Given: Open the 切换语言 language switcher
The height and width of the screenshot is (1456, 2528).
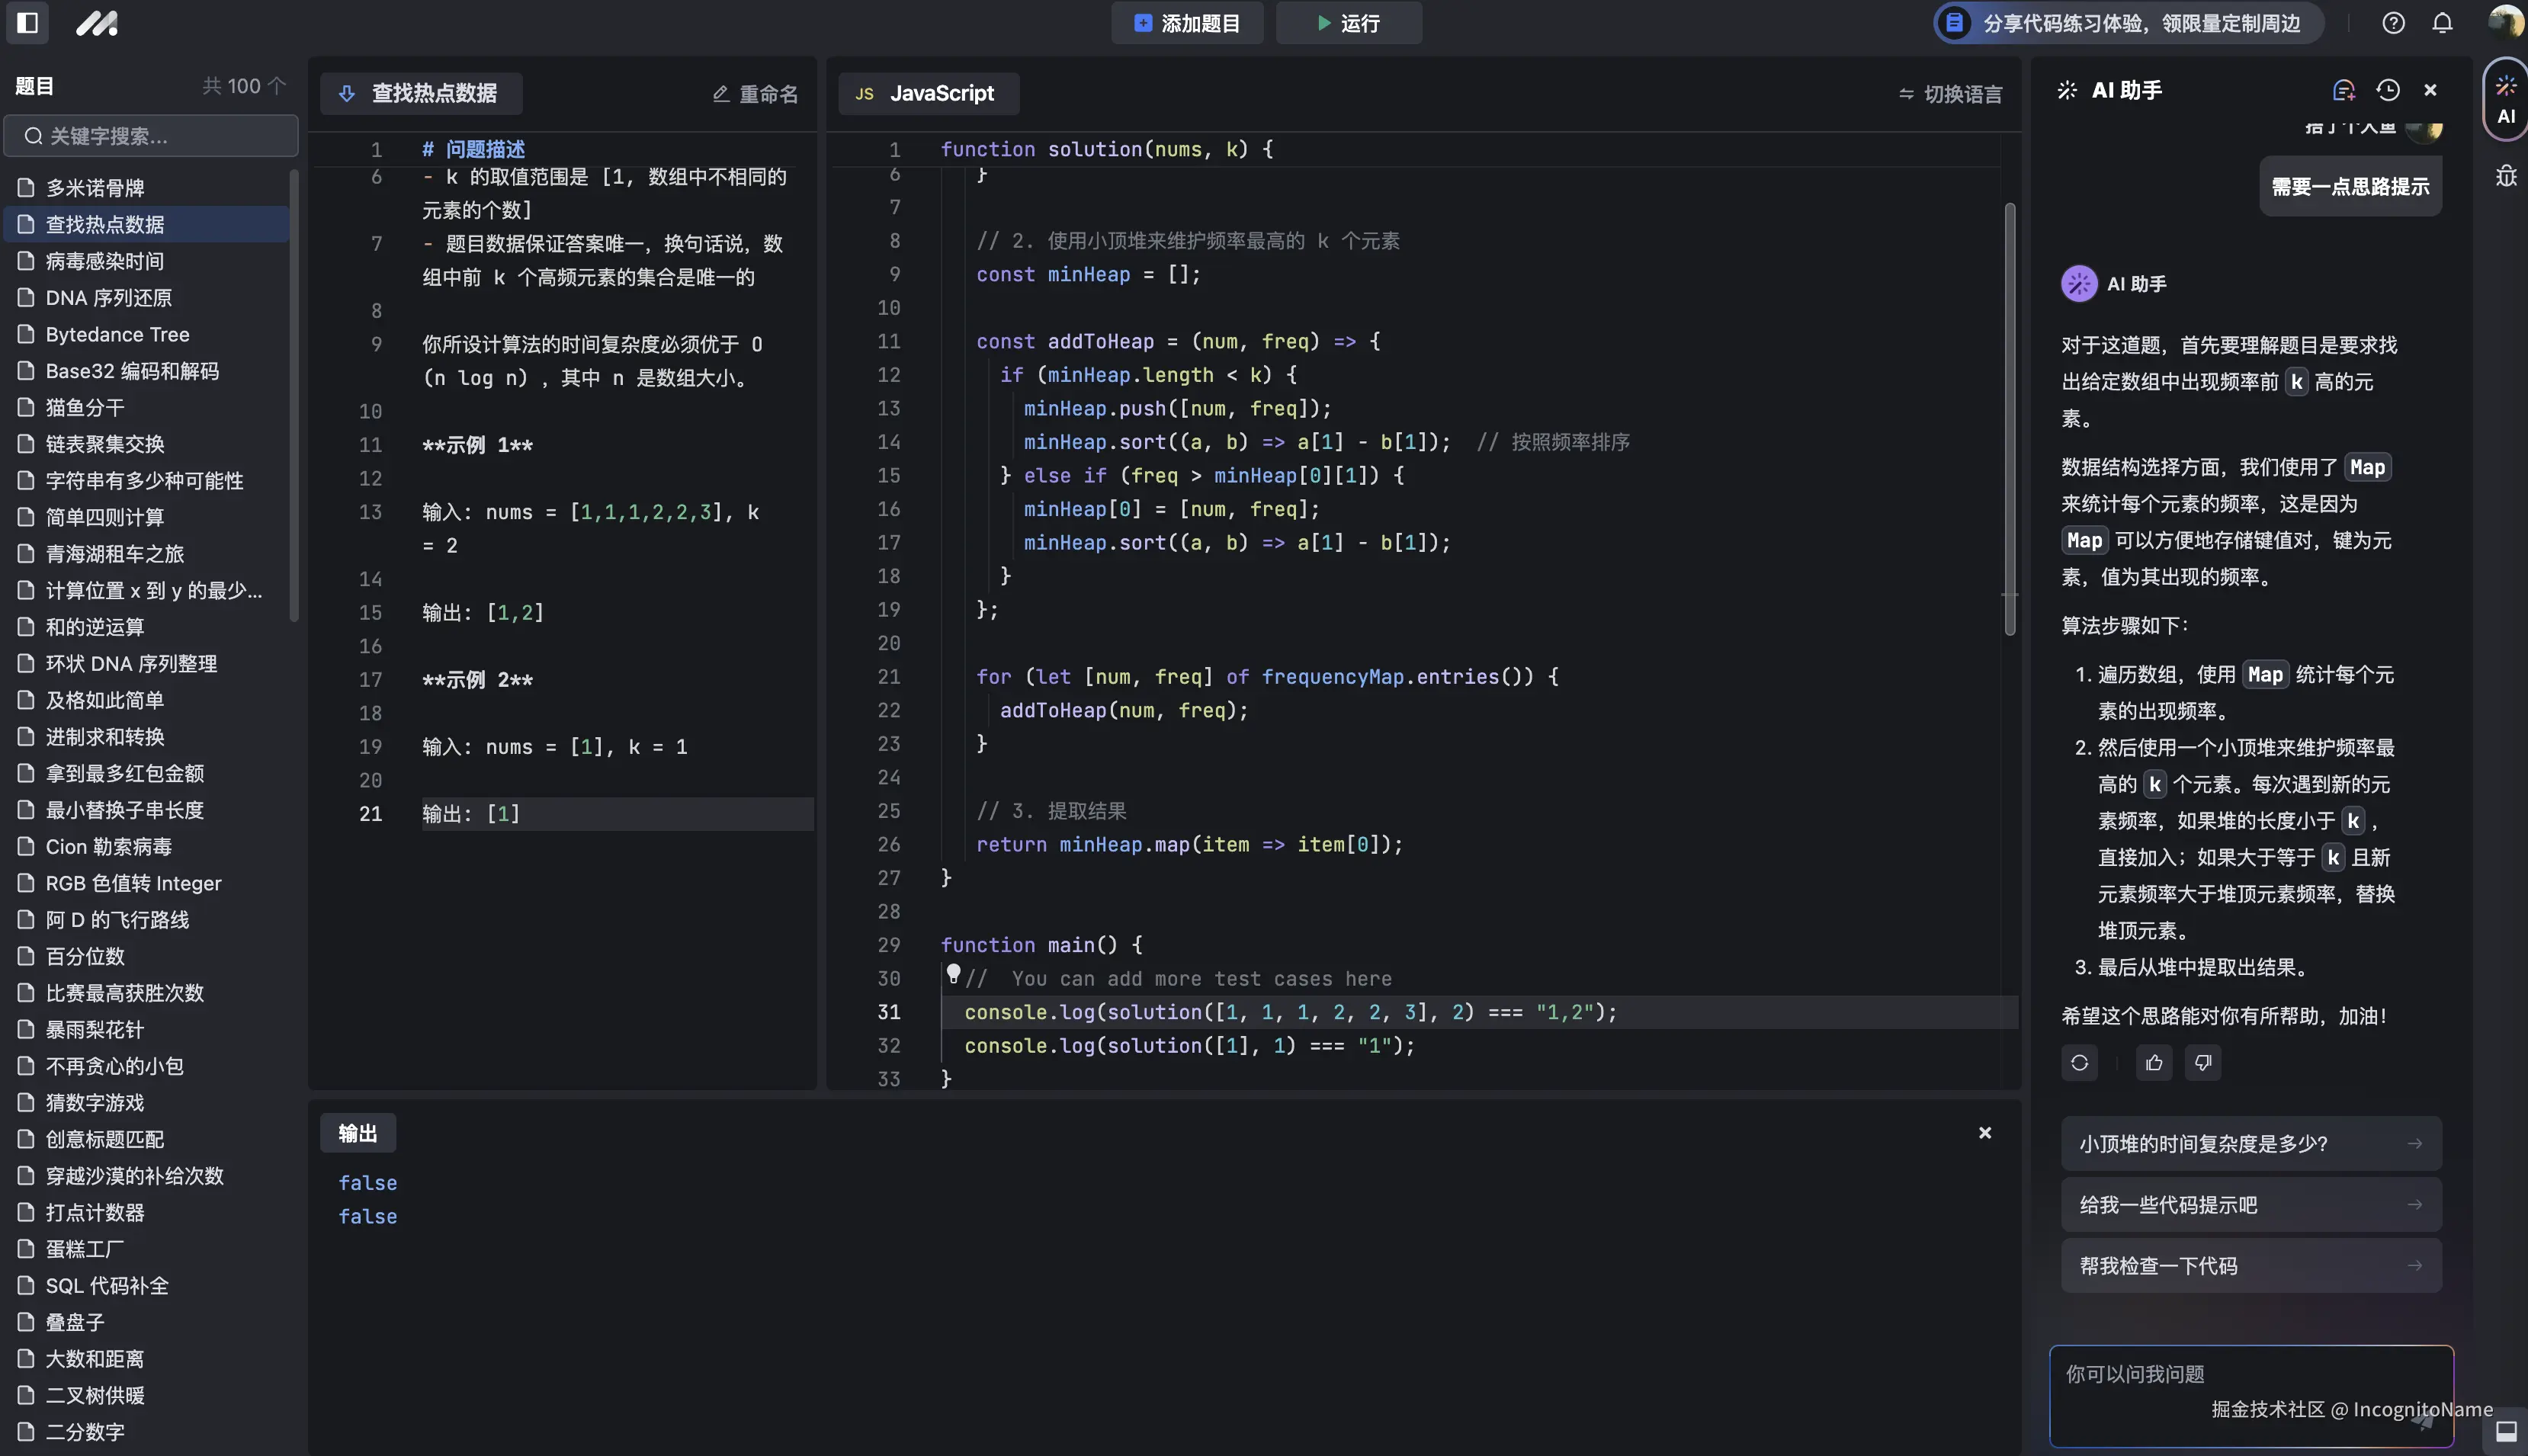Looking at the screenshot, I should pyautogui.click(x=1950, y=94).
